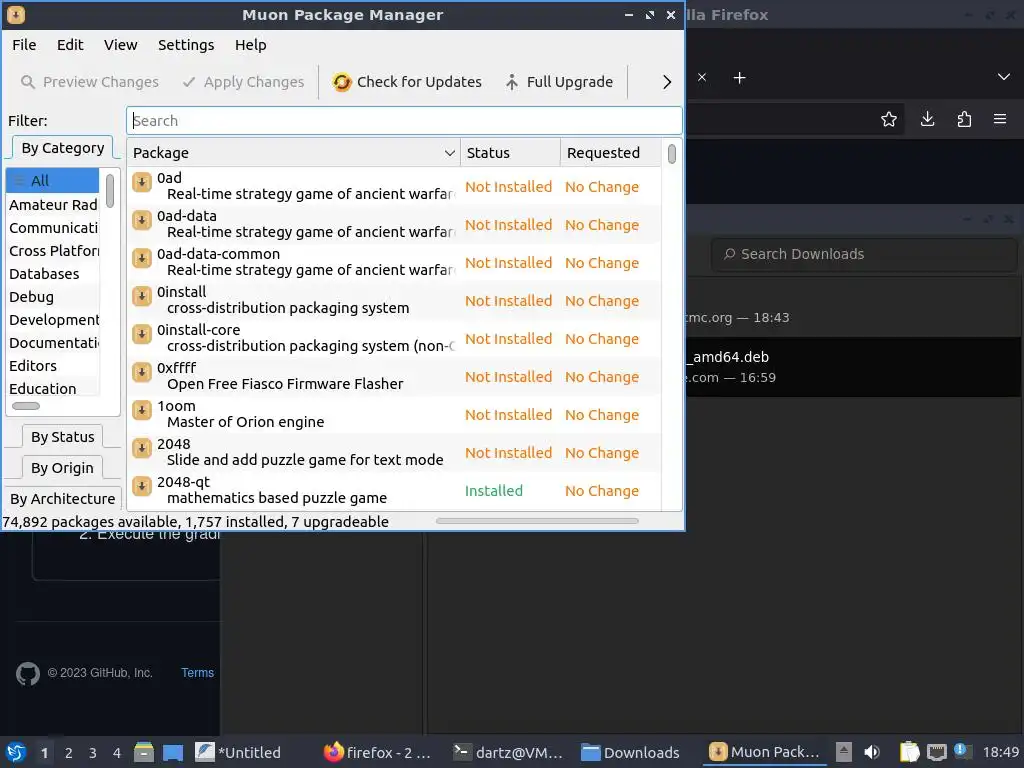Open a new Firefox tab with plus
Viewport: 1024px width, 768px height.
pos(739,78)
